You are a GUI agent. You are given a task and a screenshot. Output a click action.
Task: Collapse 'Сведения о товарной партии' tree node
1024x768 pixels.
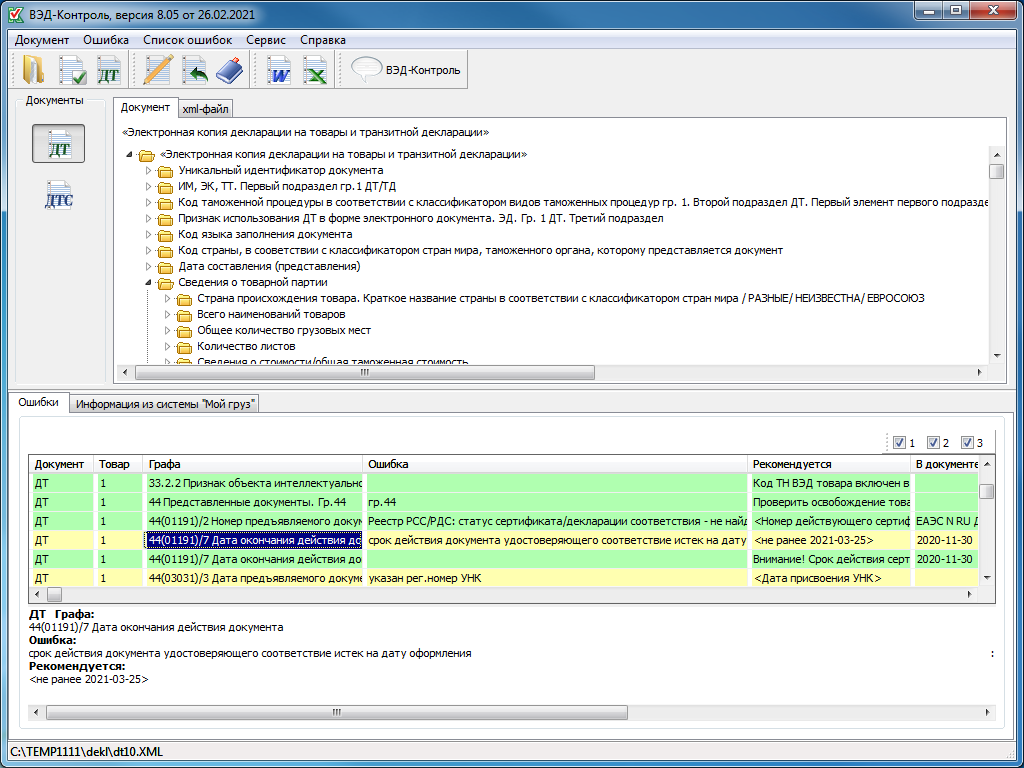click(x=149, y=283)
